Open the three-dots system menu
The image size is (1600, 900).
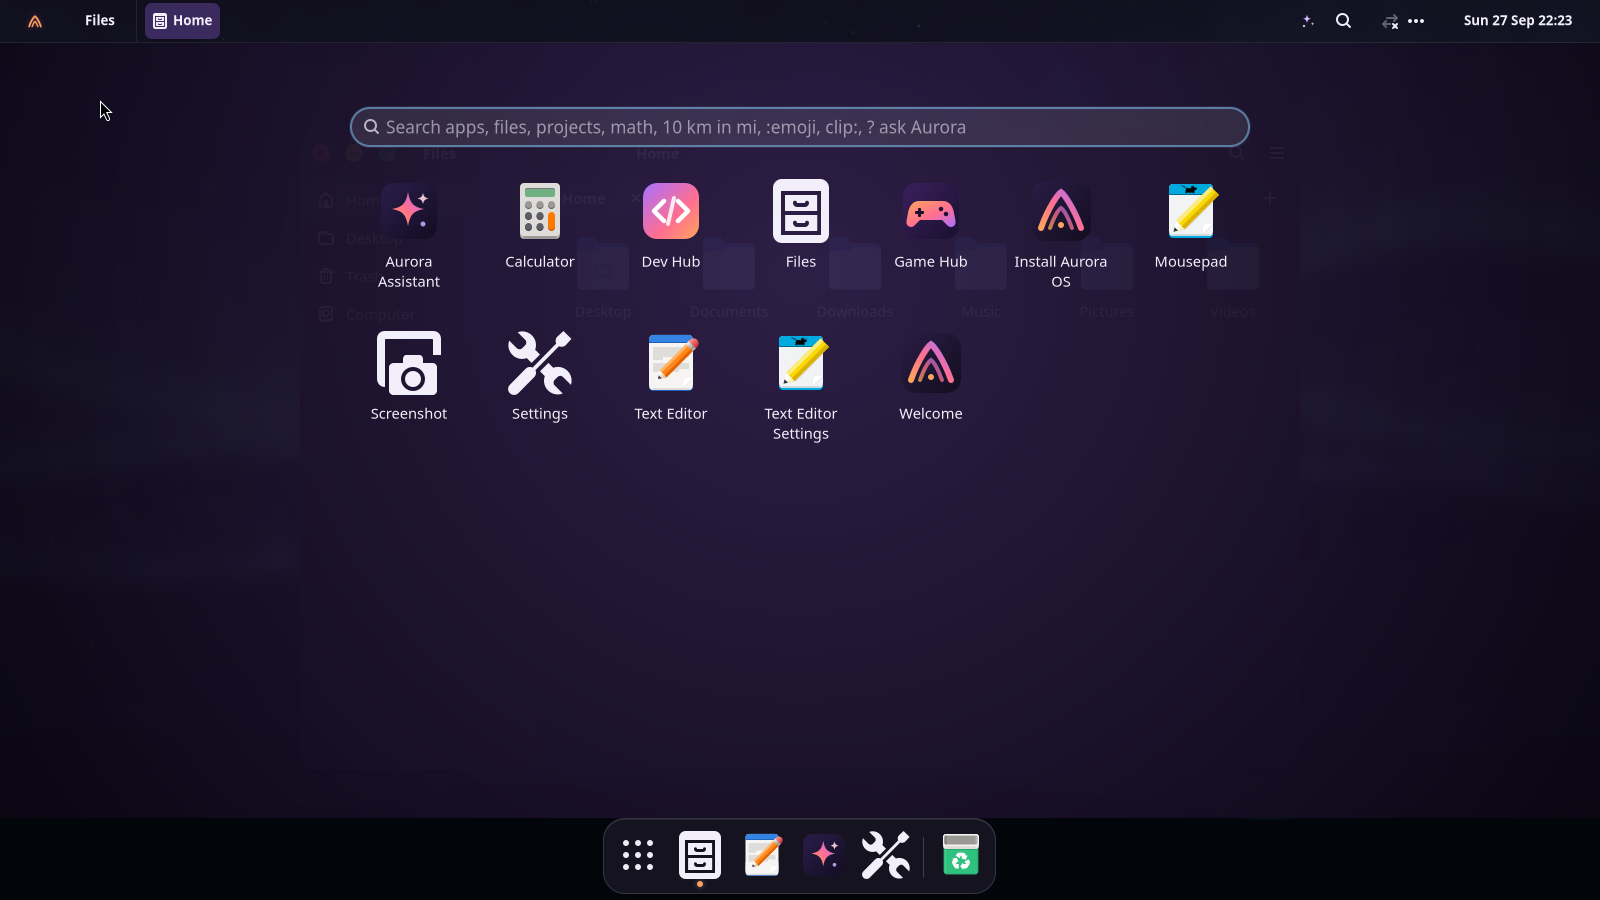[1416, 21]
